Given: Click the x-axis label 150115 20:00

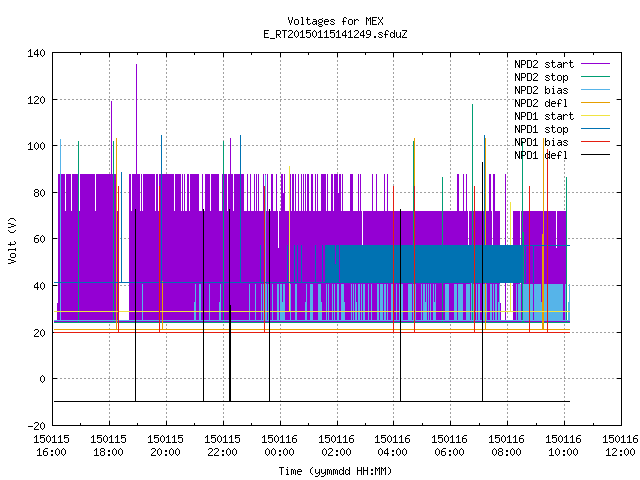Looking at the screenshot, I should click(x=165, y=446).
